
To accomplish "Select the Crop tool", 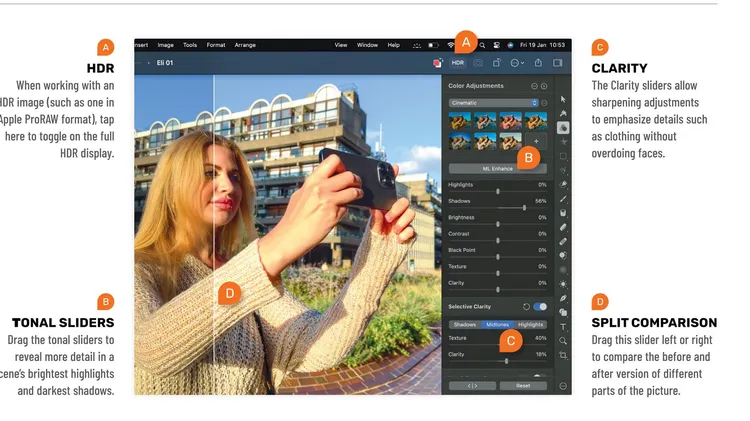I will 563,355.
